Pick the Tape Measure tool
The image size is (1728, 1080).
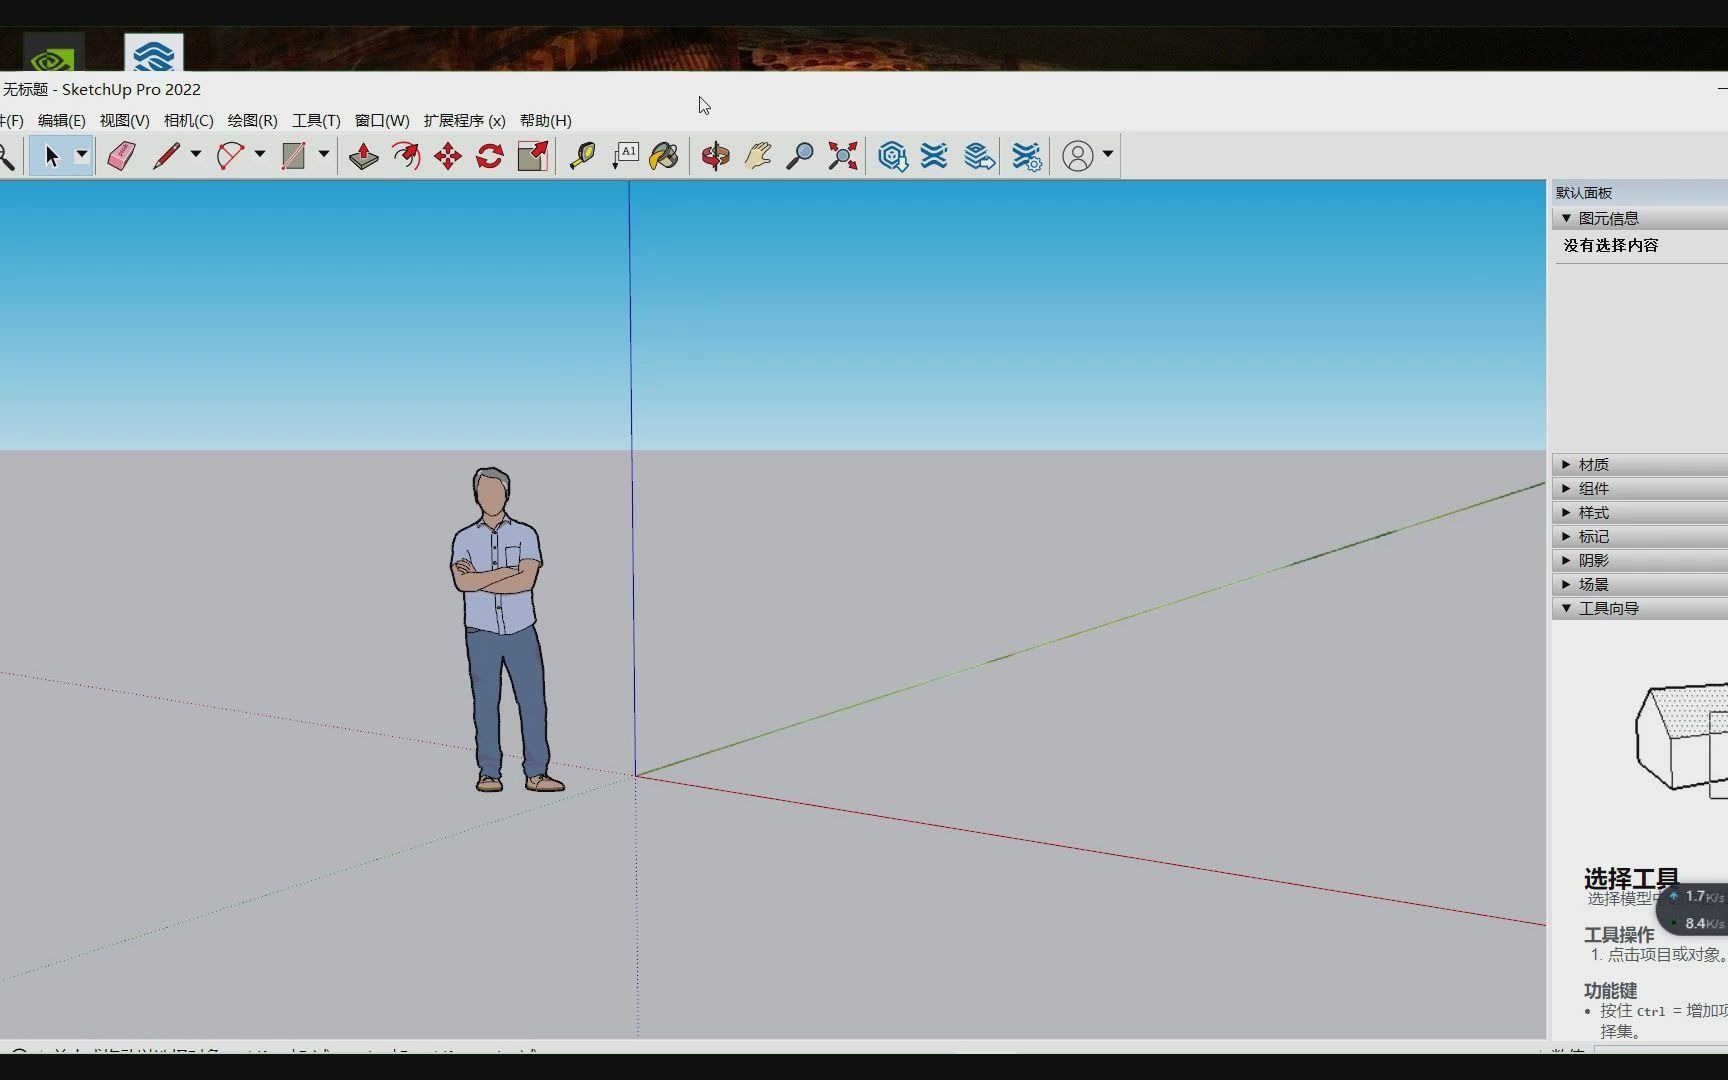(x=583, y=157)
